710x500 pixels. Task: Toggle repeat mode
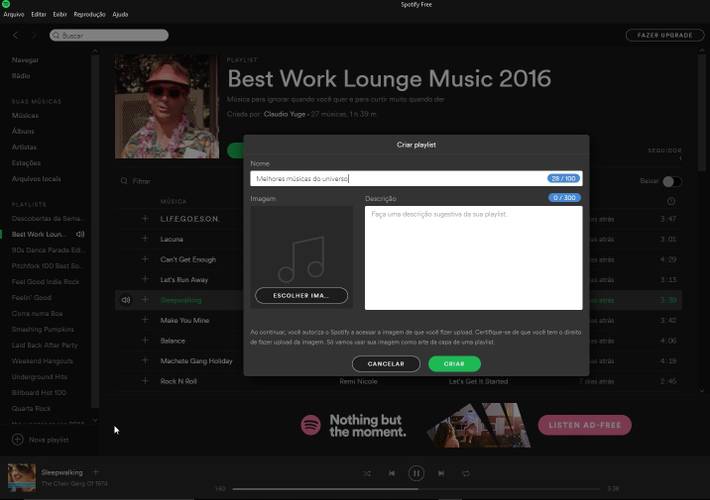[x=466, y=473]
